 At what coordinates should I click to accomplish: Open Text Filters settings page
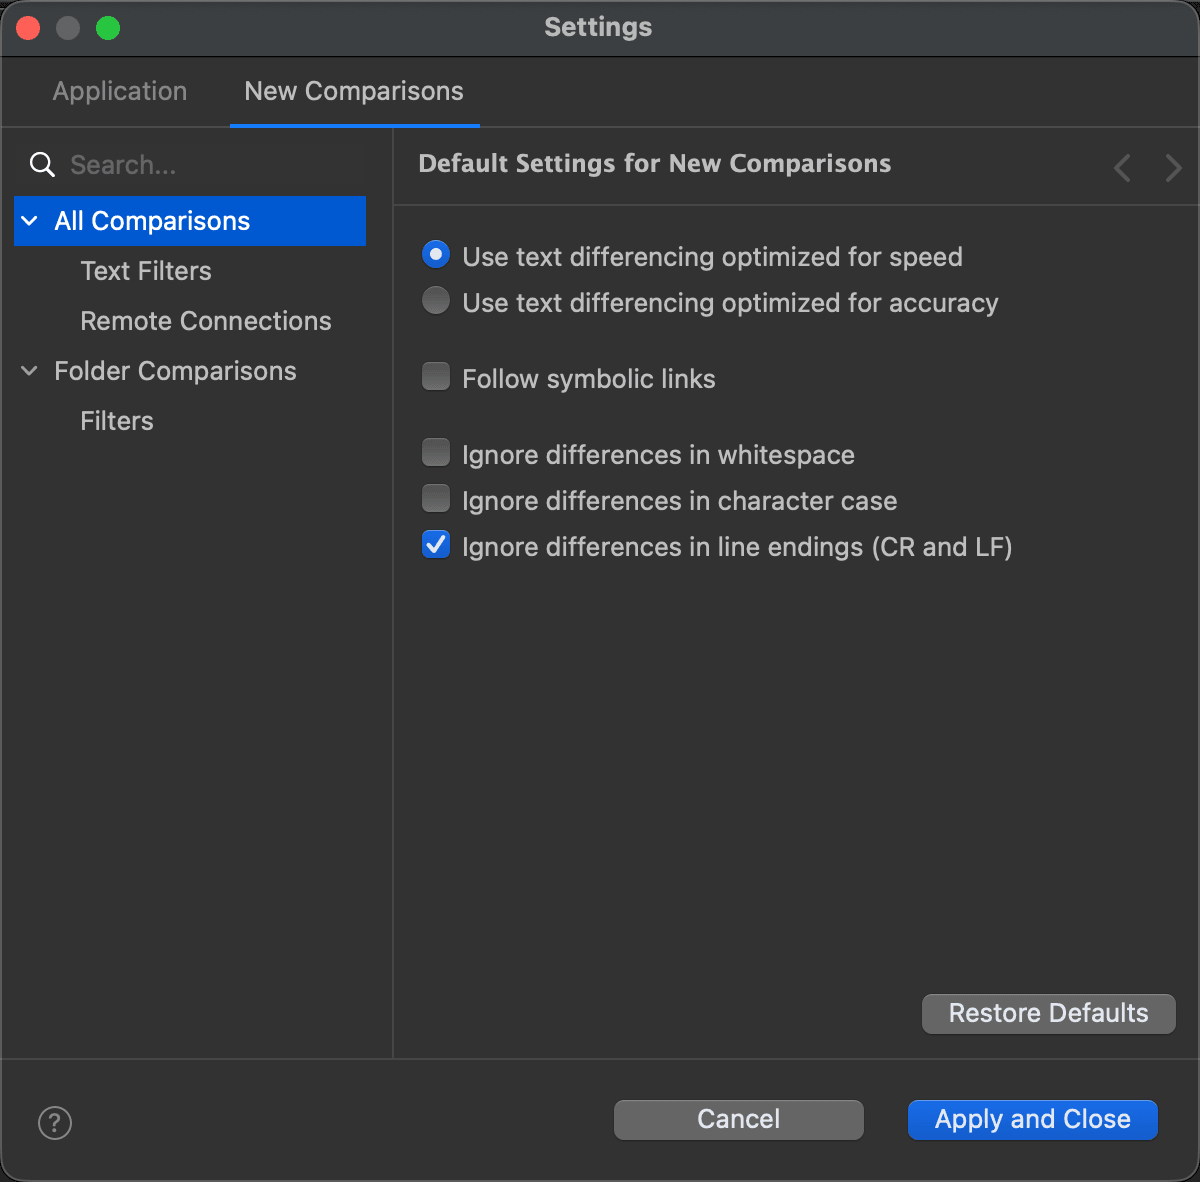146,271
